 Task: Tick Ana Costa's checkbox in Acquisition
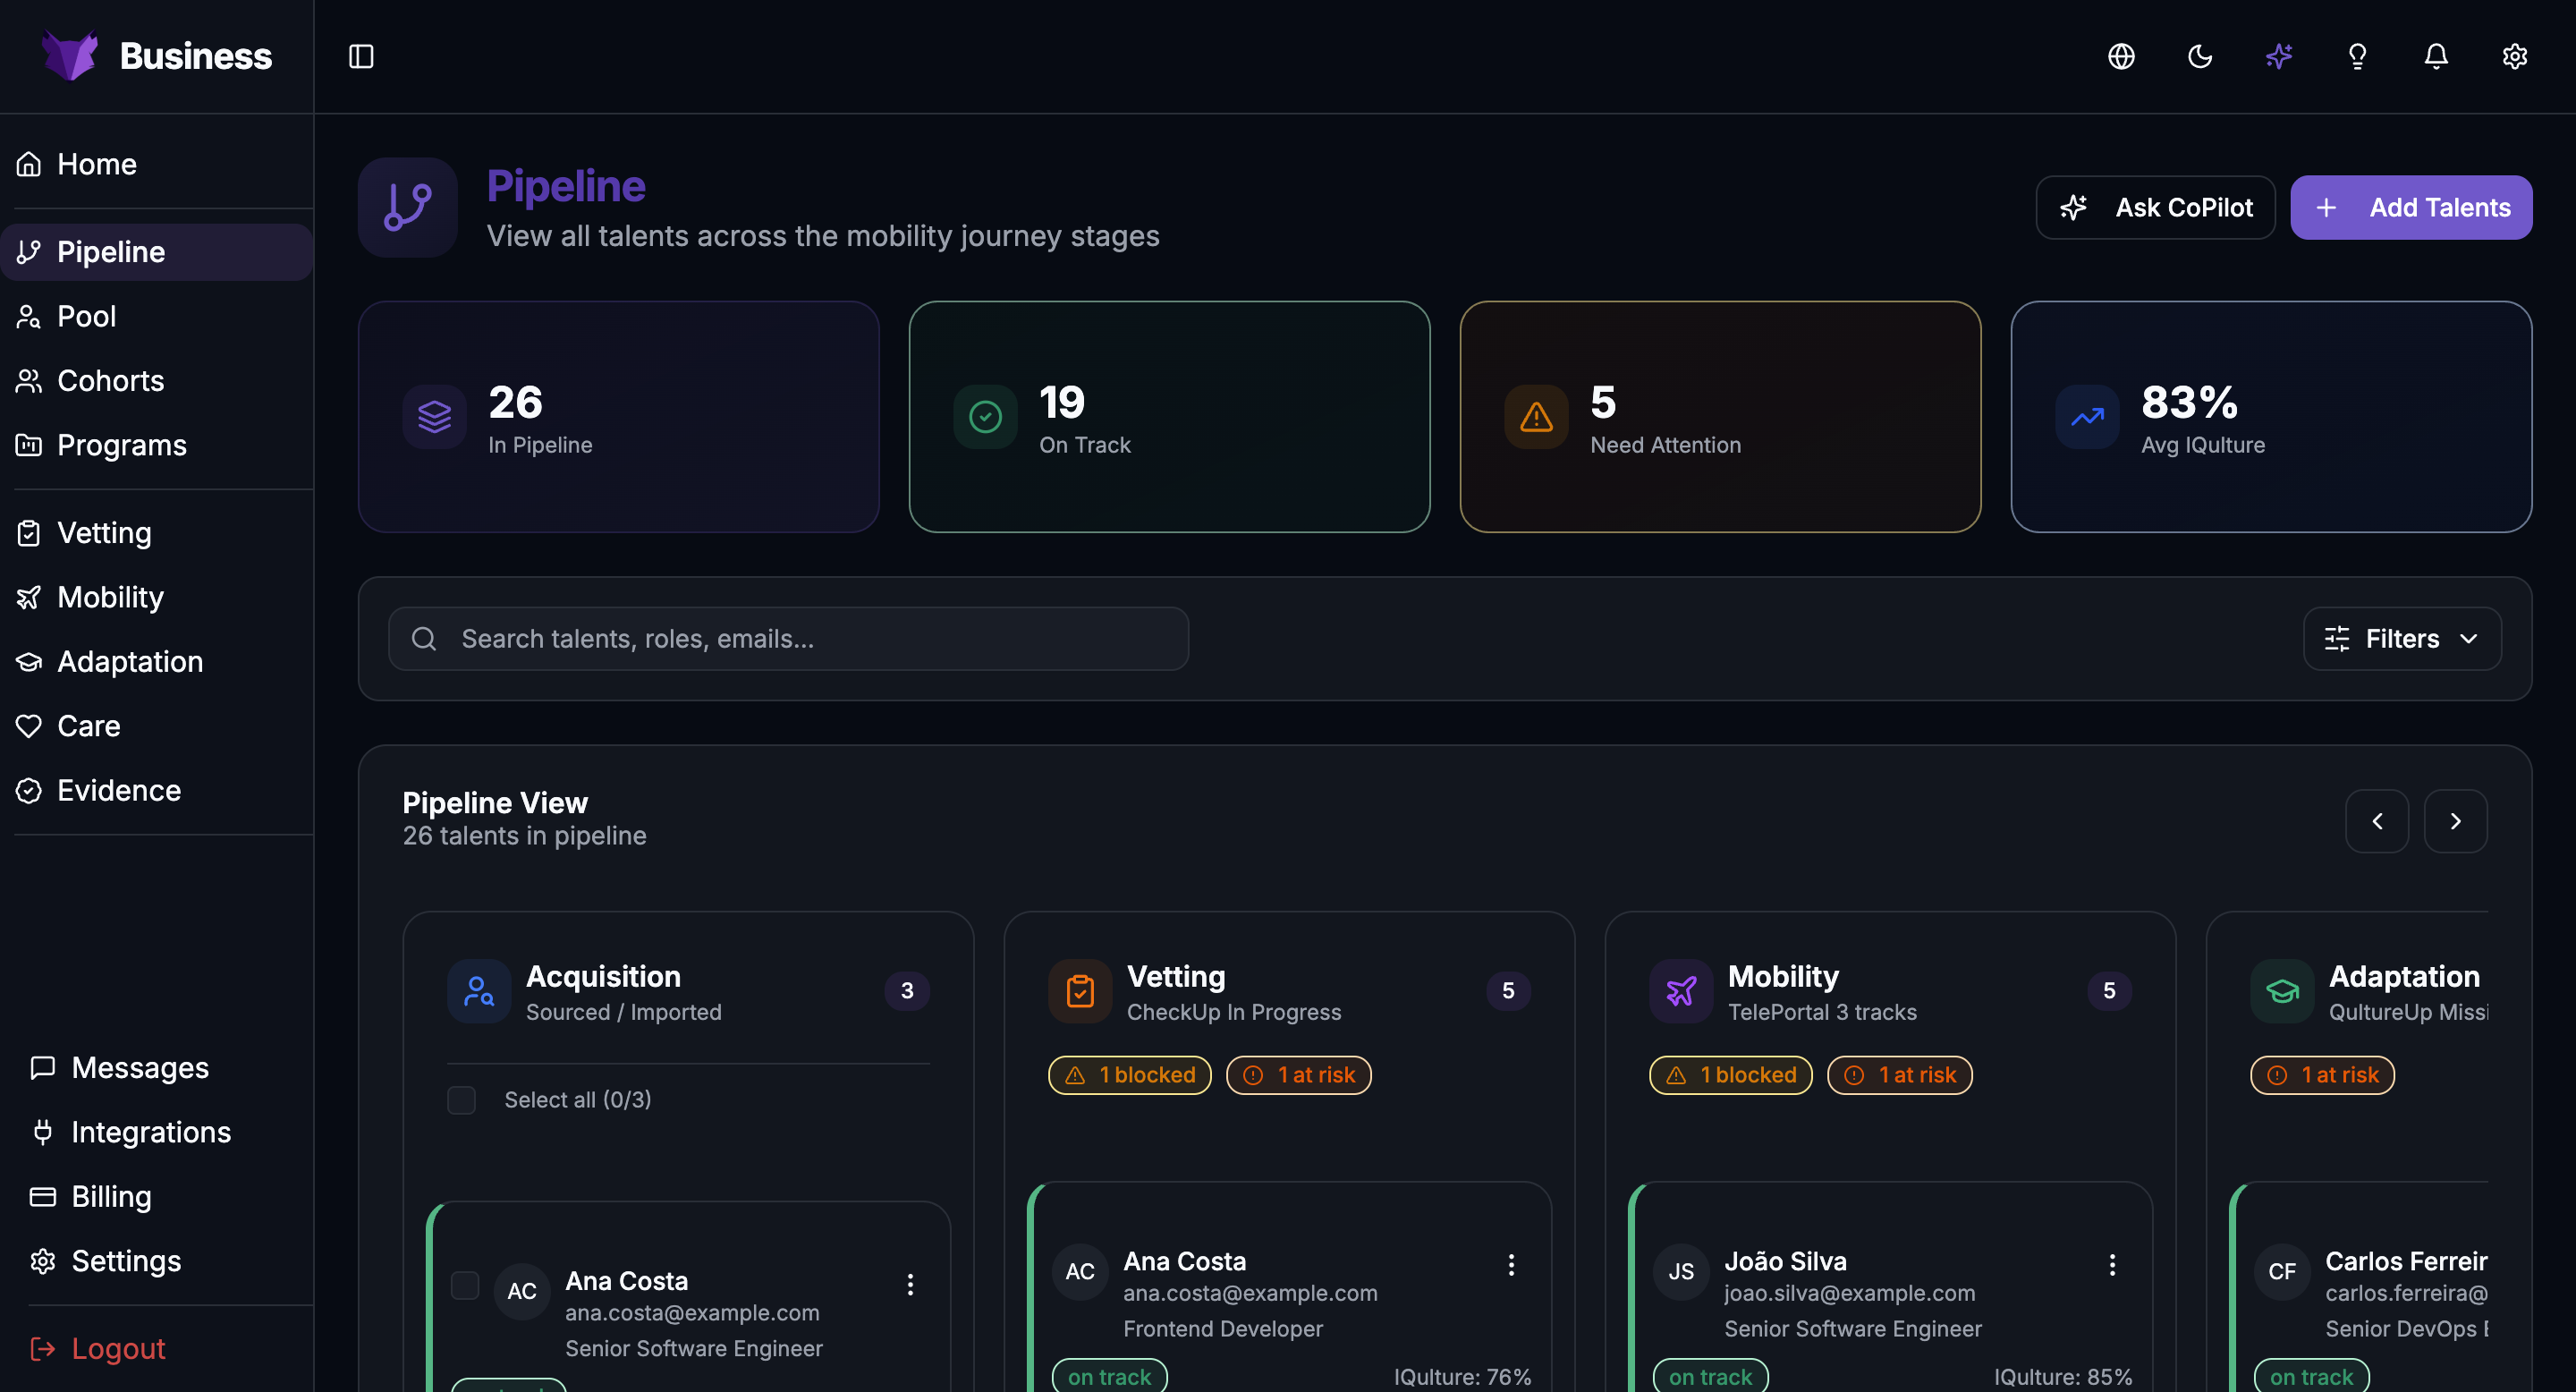click(x=465, y=1285)
